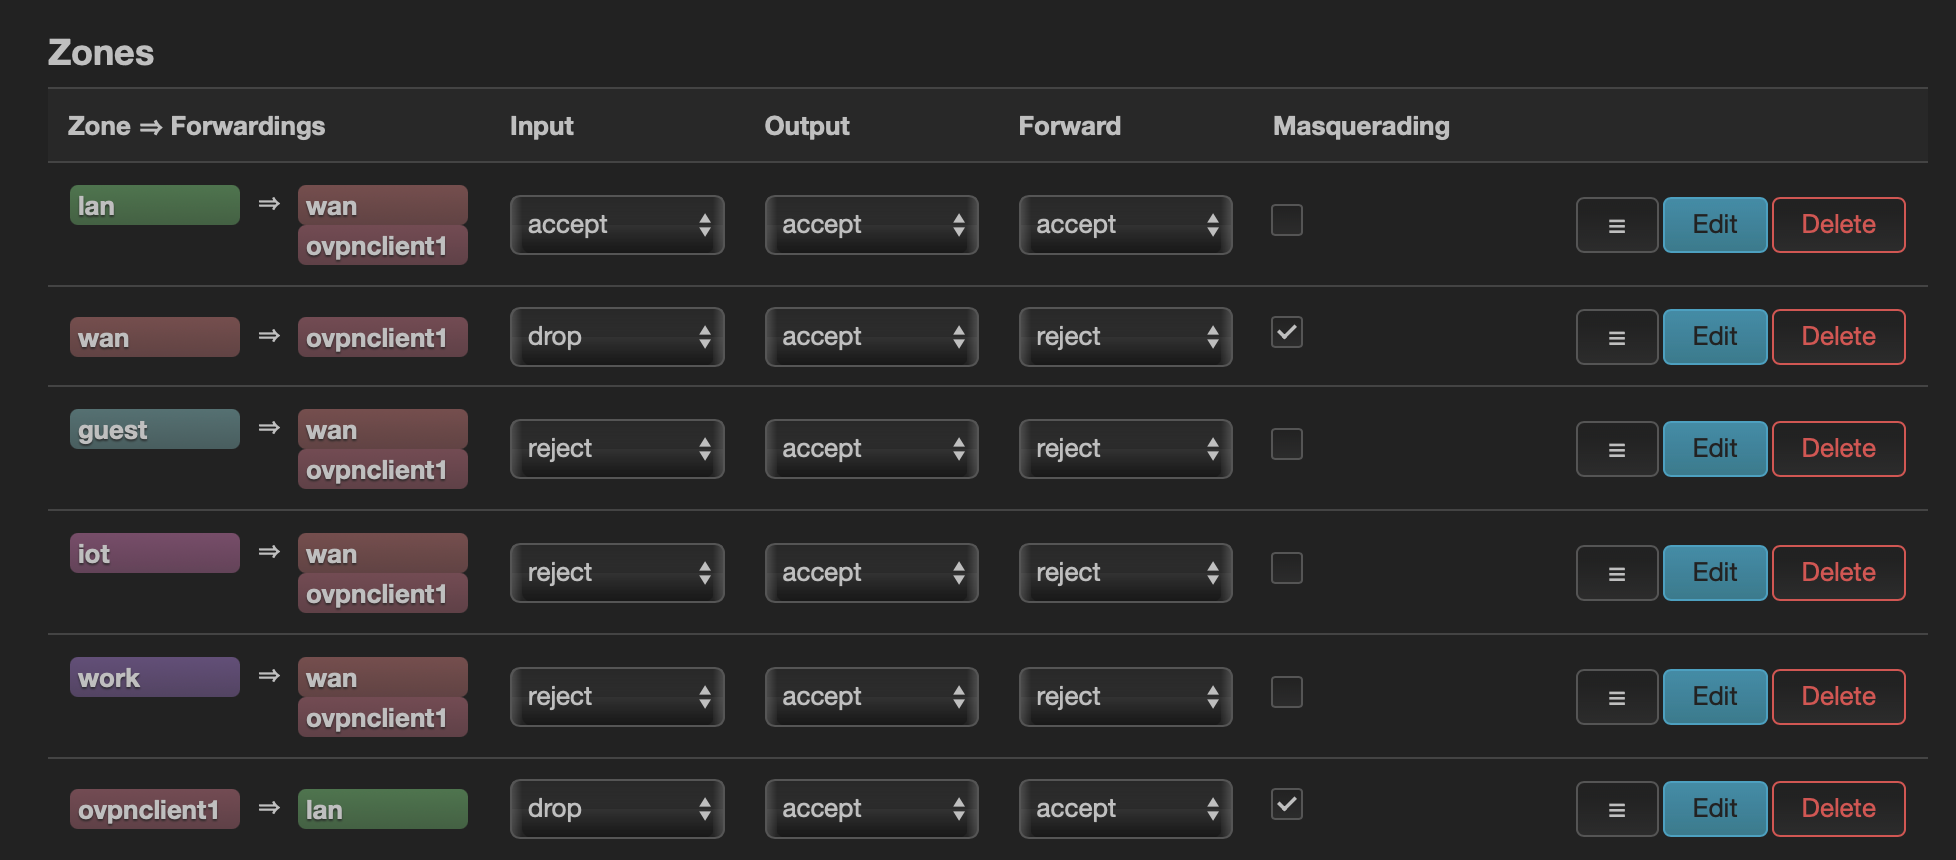Click the drag handle icon for lan zone
The height and width of the screenshot is (860, 1956).
click(1616, 225)
